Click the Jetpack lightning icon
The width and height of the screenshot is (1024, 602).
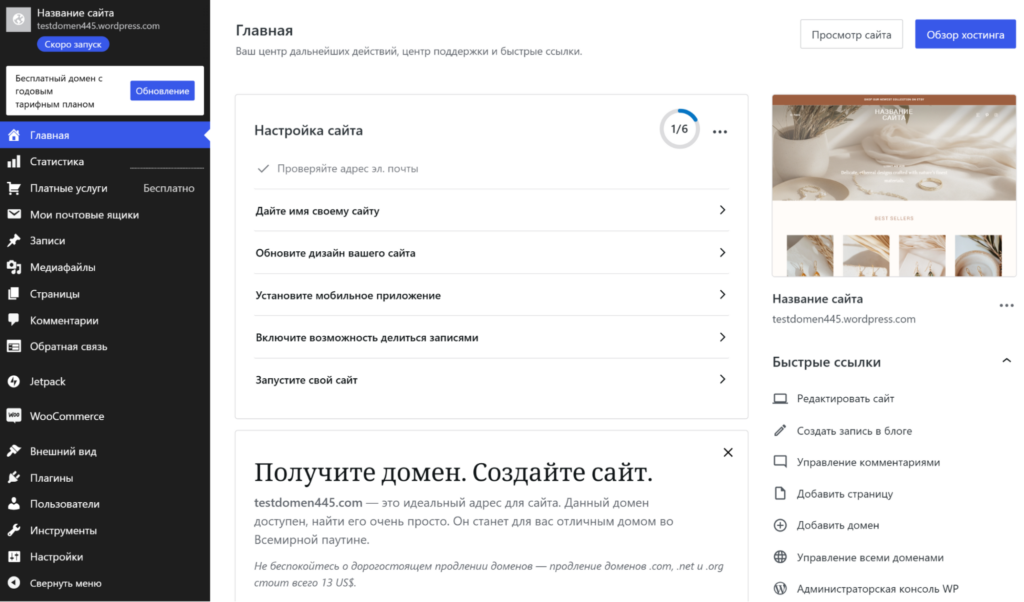pos(14,381)
